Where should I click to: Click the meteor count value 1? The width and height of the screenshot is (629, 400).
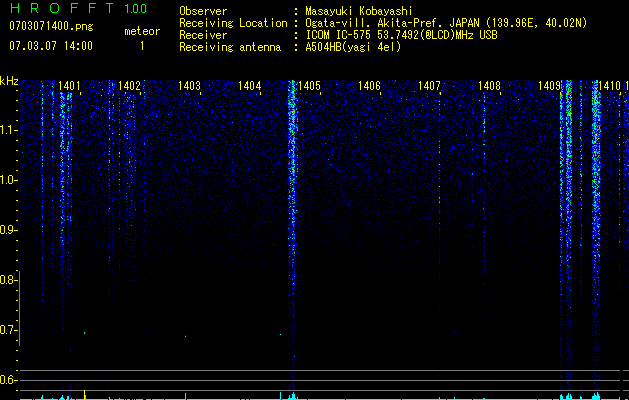(142, 46)
